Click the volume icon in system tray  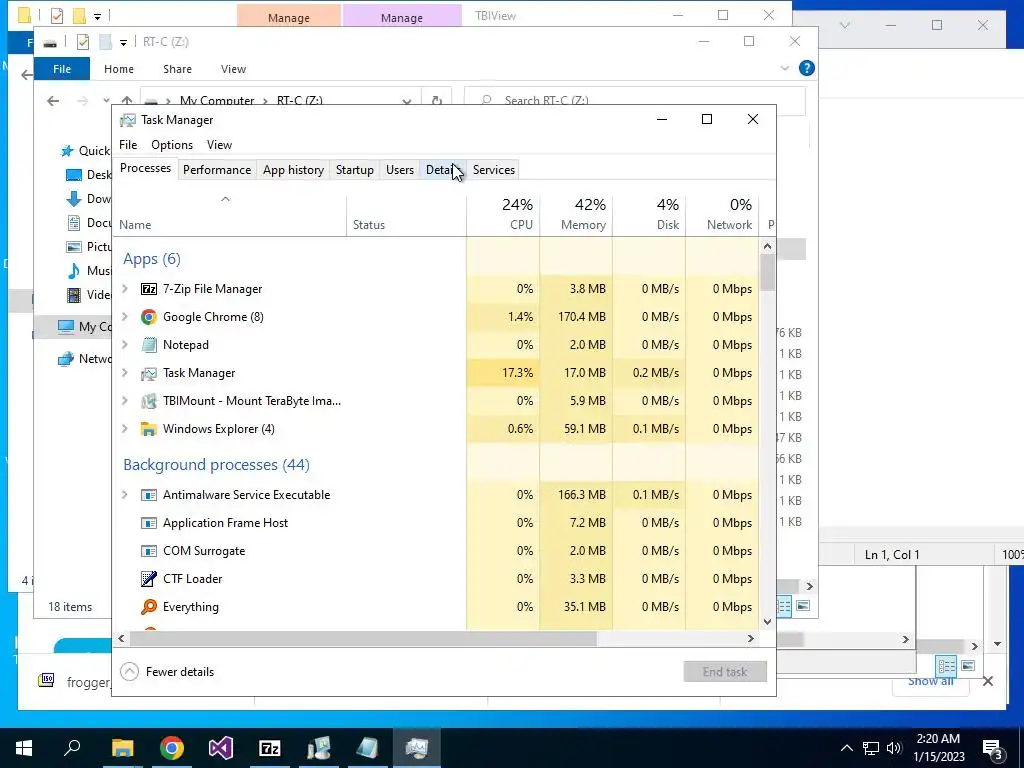click(894, 748)
